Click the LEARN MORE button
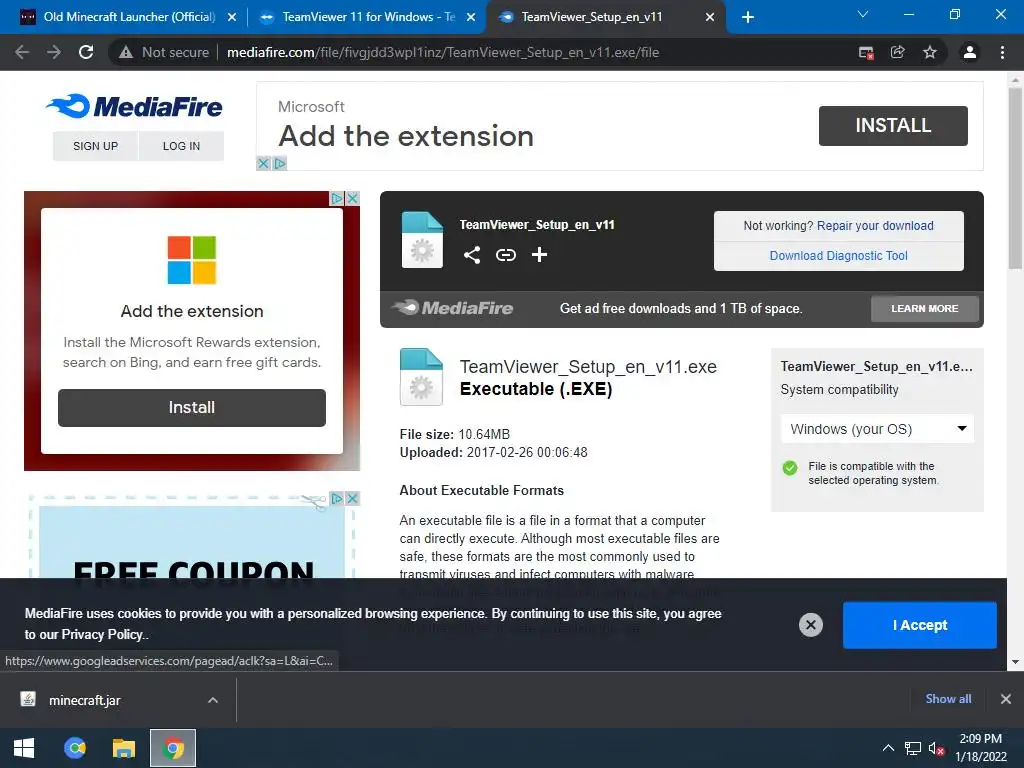 pyautogui.click(x=925, y=308)
